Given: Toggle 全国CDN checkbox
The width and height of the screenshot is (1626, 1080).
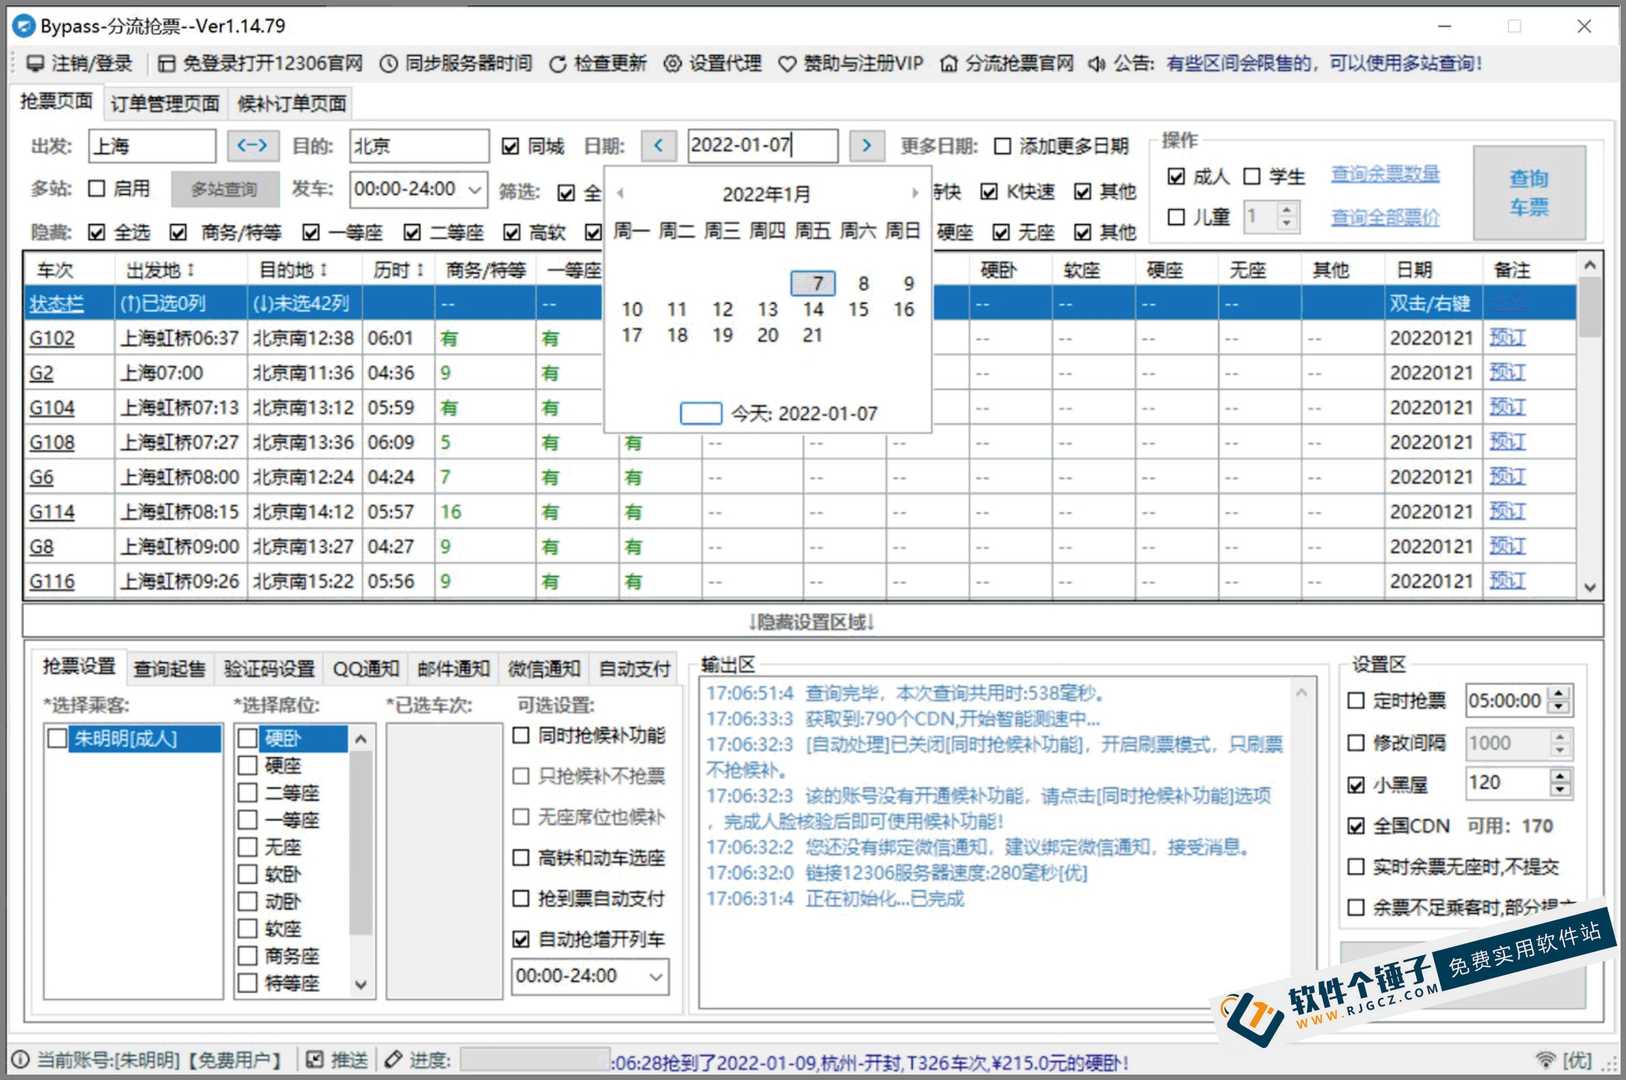Looking at the screenshot, I should pos(1356,826).
